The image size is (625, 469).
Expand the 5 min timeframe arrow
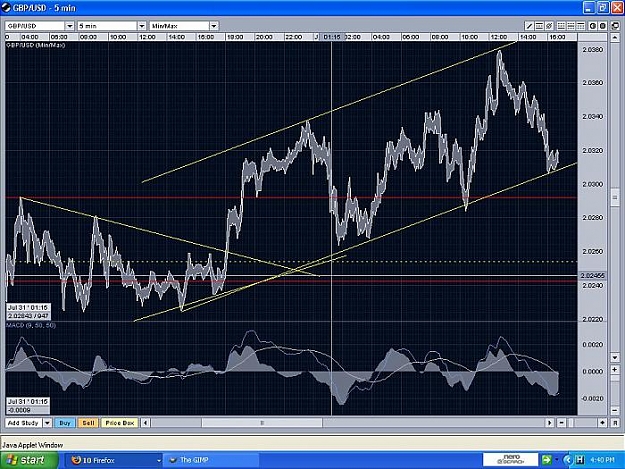point(142,26)
